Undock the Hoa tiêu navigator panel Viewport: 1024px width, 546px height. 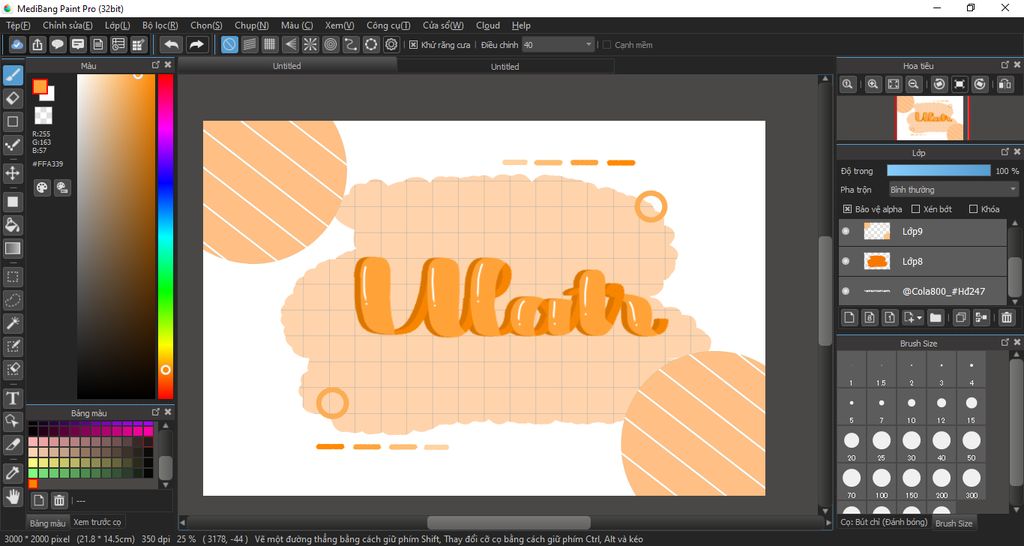pyautogui.click(x=1005, y=65)
